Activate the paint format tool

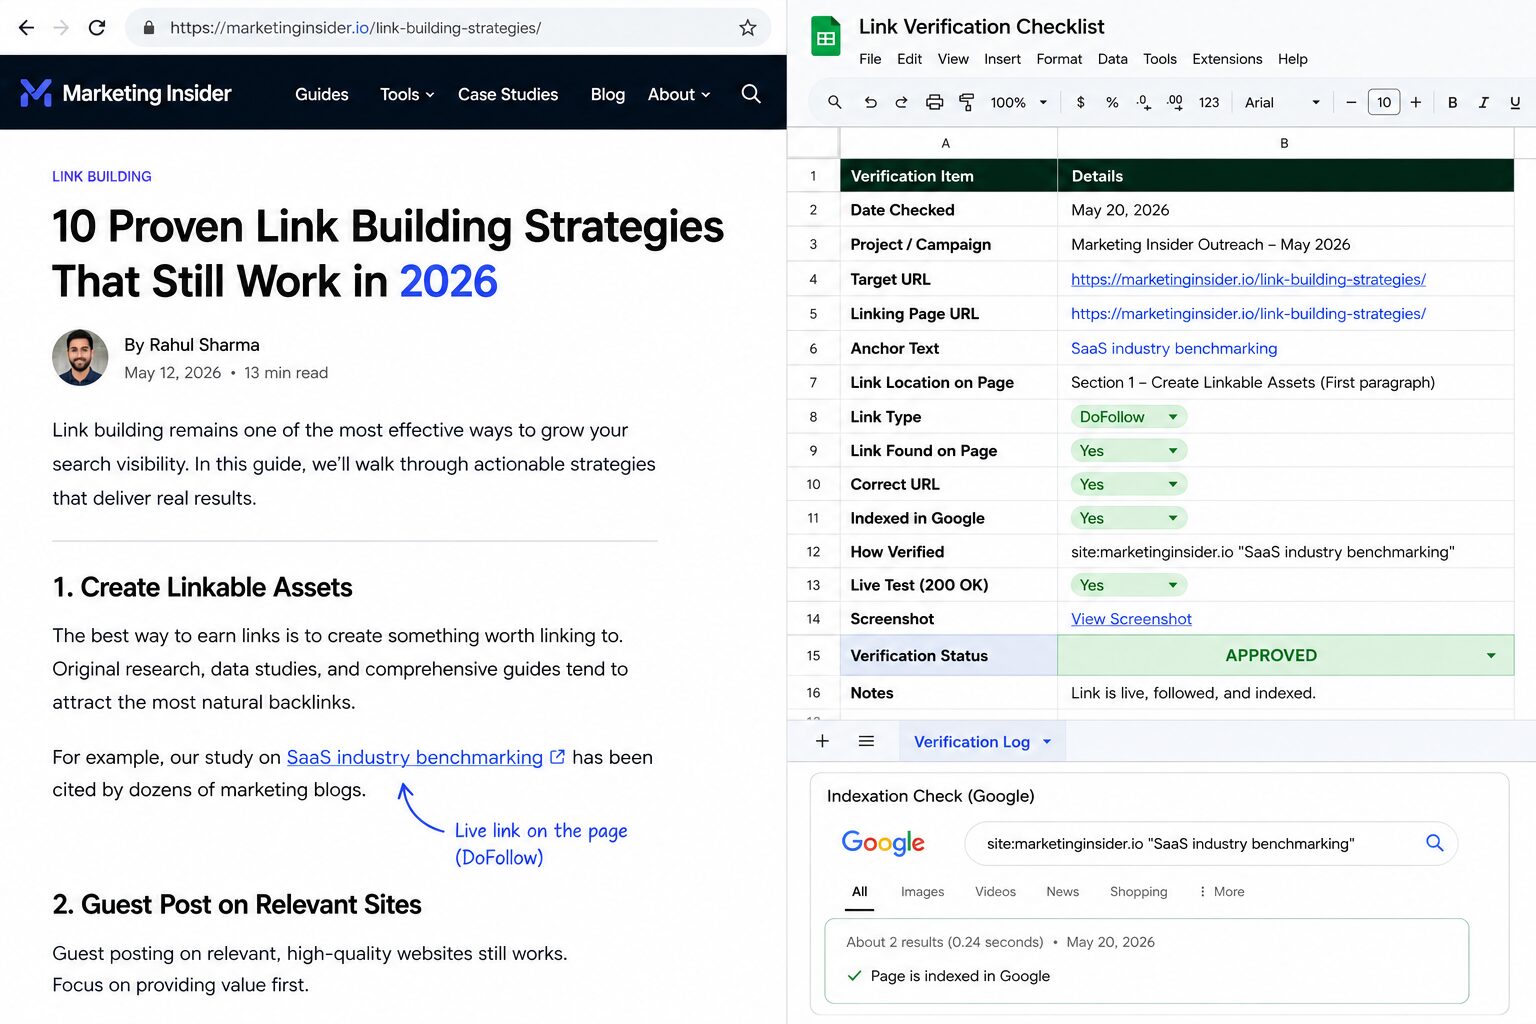click(966, 102)
